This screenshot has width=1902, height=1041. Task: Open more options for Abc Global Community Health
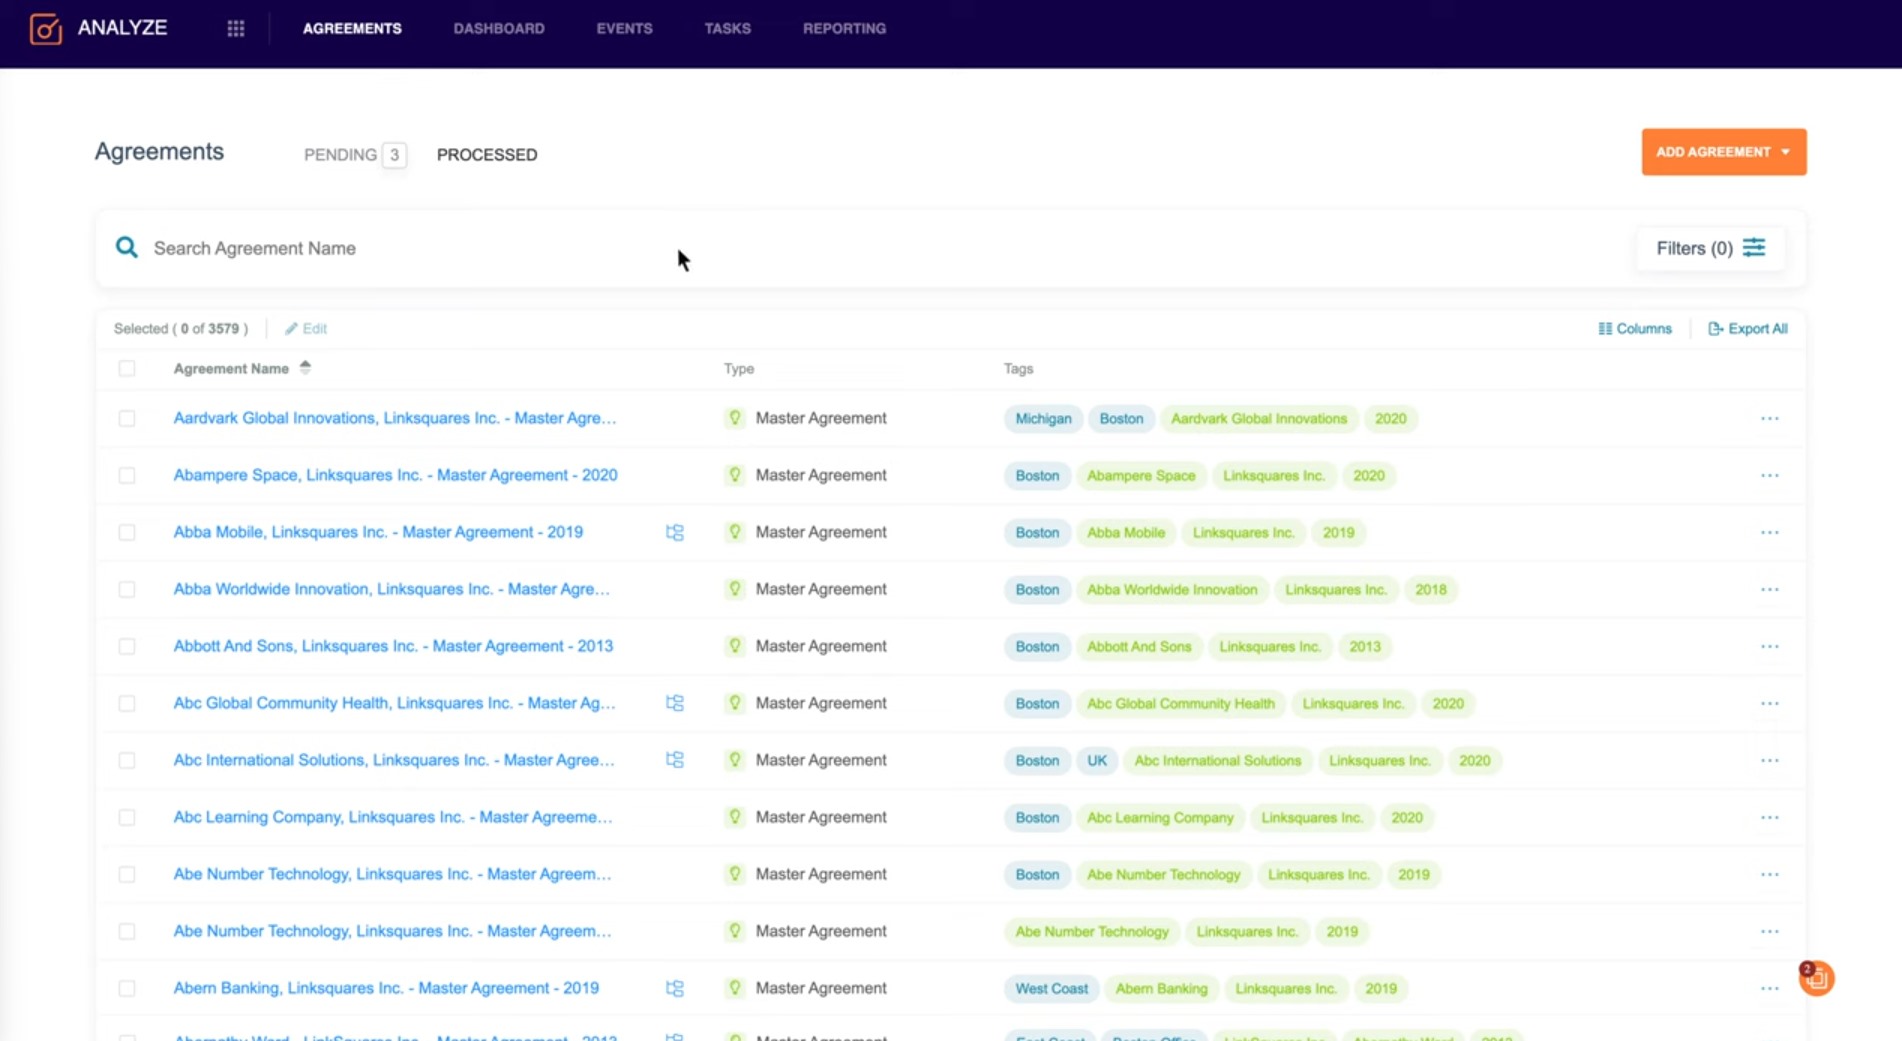pyautogui.click(x=1770, y=703)
